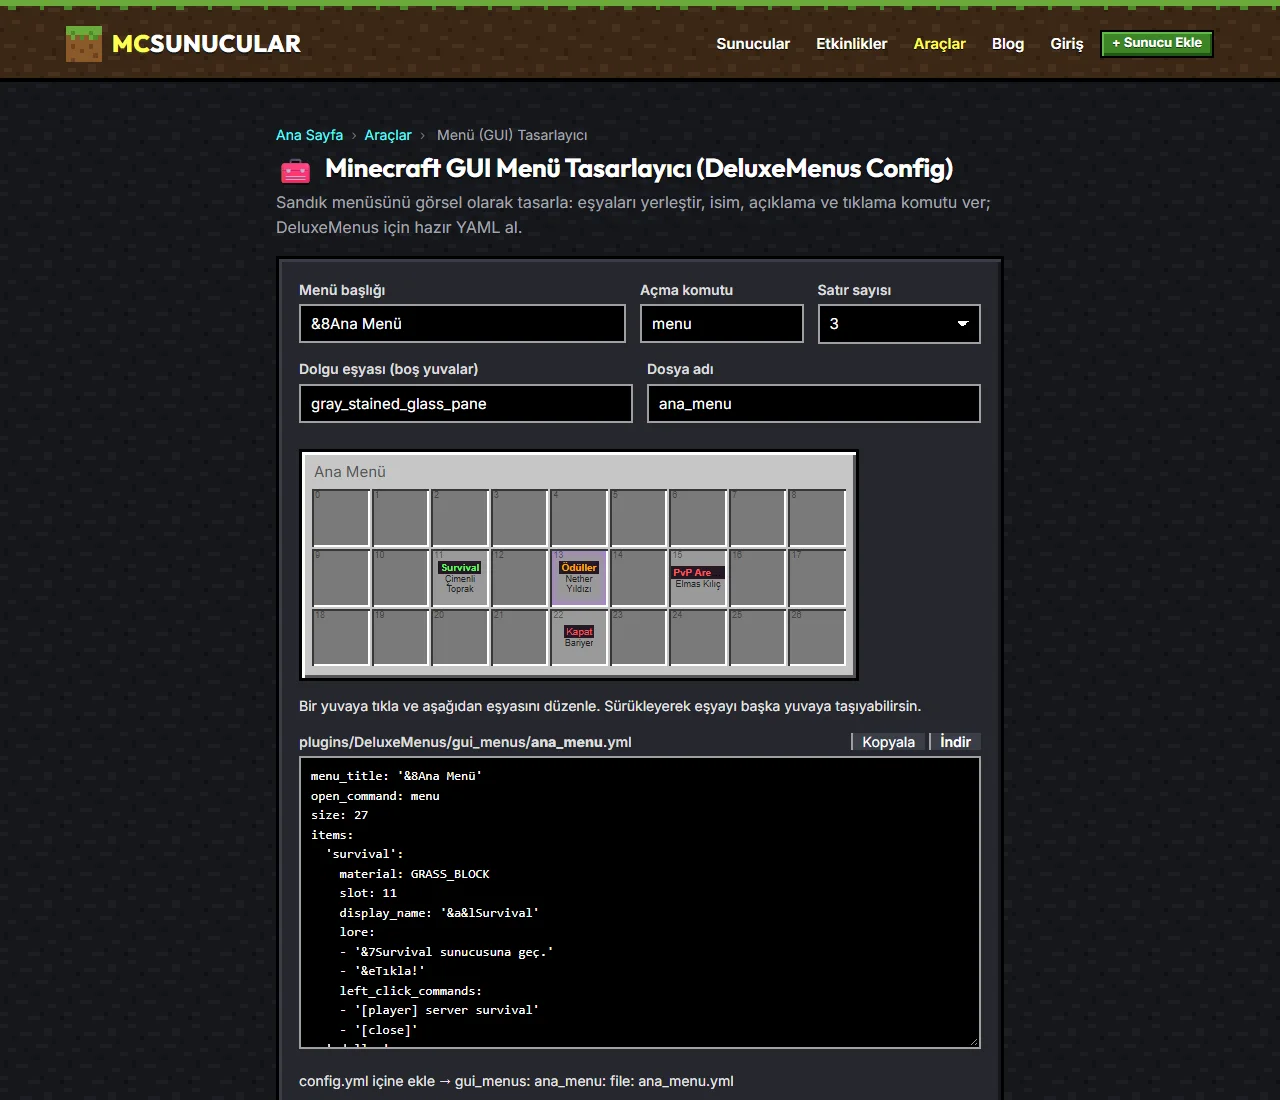The width and height of the screenshot is (1280, 1100).
Task: Select empty slot 2 in the grid
Action: [460, 518]
